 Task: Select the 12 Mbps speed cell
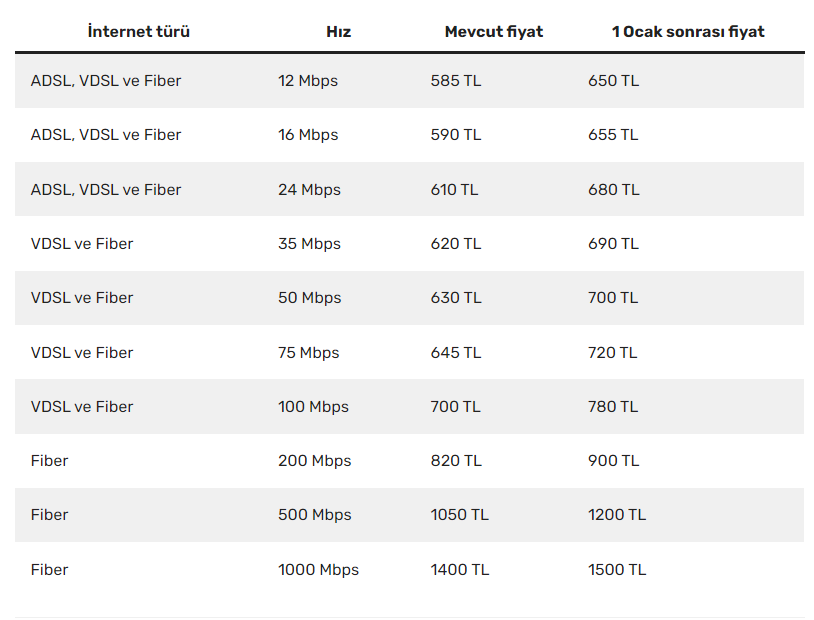click(308, 81)
